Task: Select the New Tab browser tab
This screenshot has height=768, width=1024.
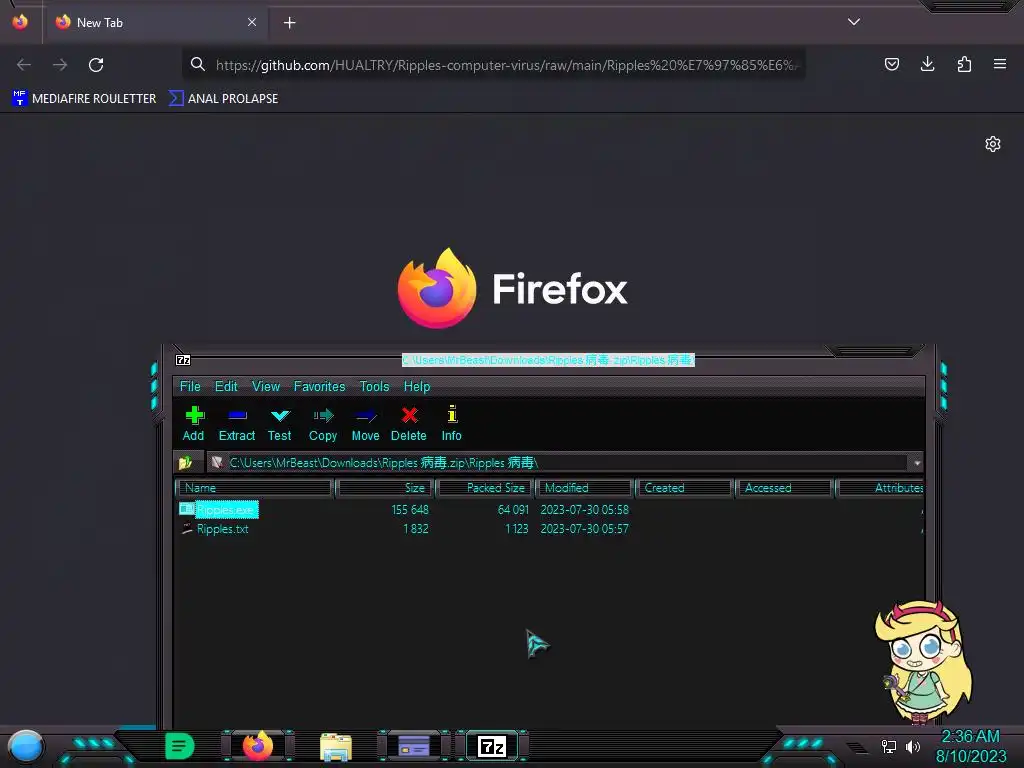Action: click(x=155, y=23)
